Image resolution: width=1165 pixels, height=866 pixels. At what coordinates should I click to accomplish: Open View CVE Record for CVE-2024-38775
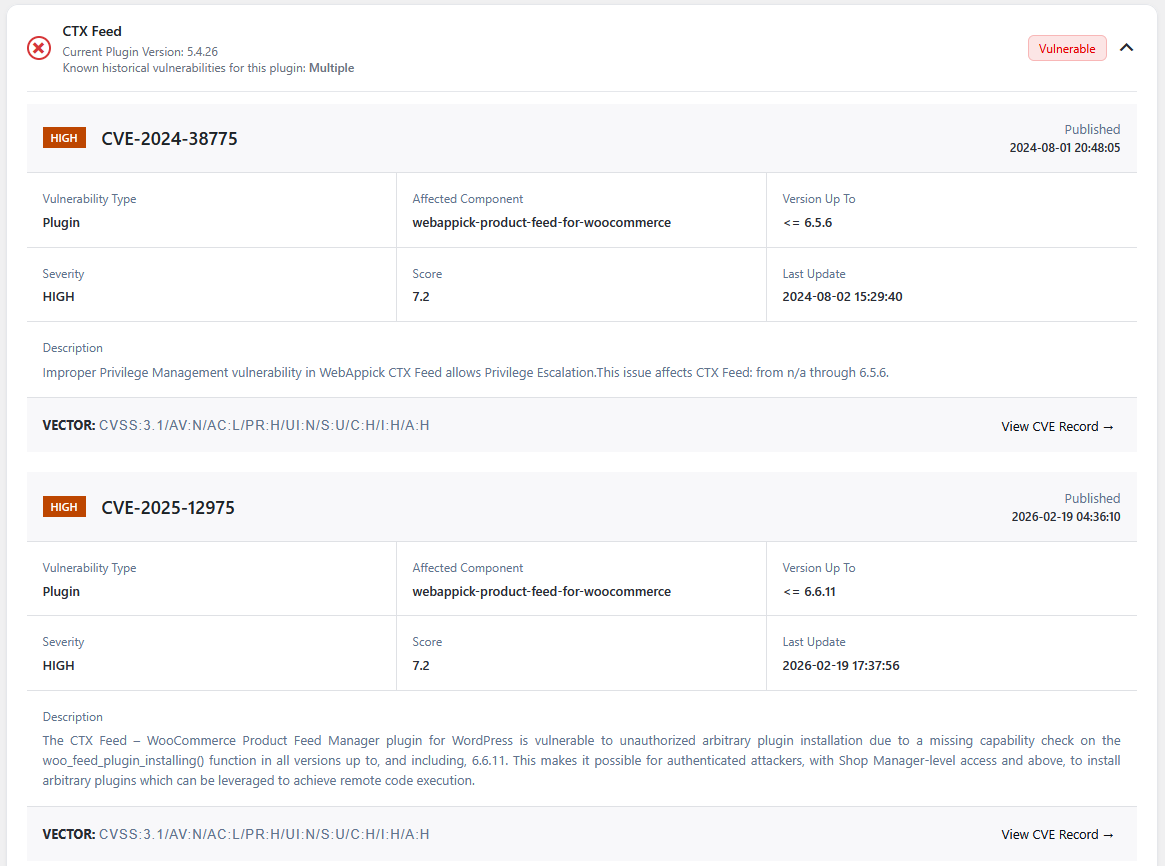1057,426
